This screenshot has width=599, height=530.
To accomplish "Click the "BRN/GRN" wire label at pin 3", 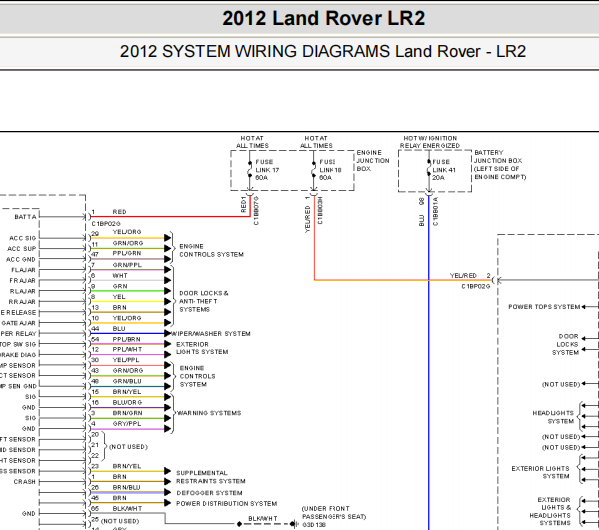I will pos(127,413).
